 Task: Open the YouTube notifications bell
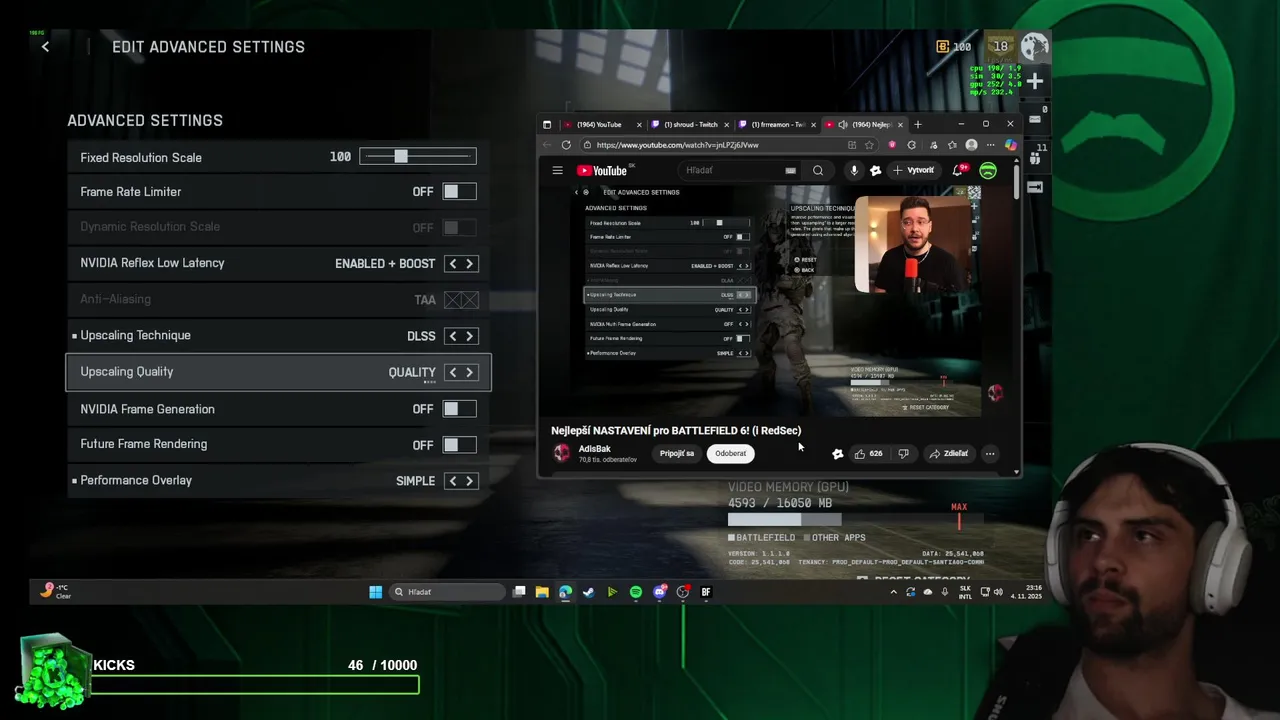(958, 171)
